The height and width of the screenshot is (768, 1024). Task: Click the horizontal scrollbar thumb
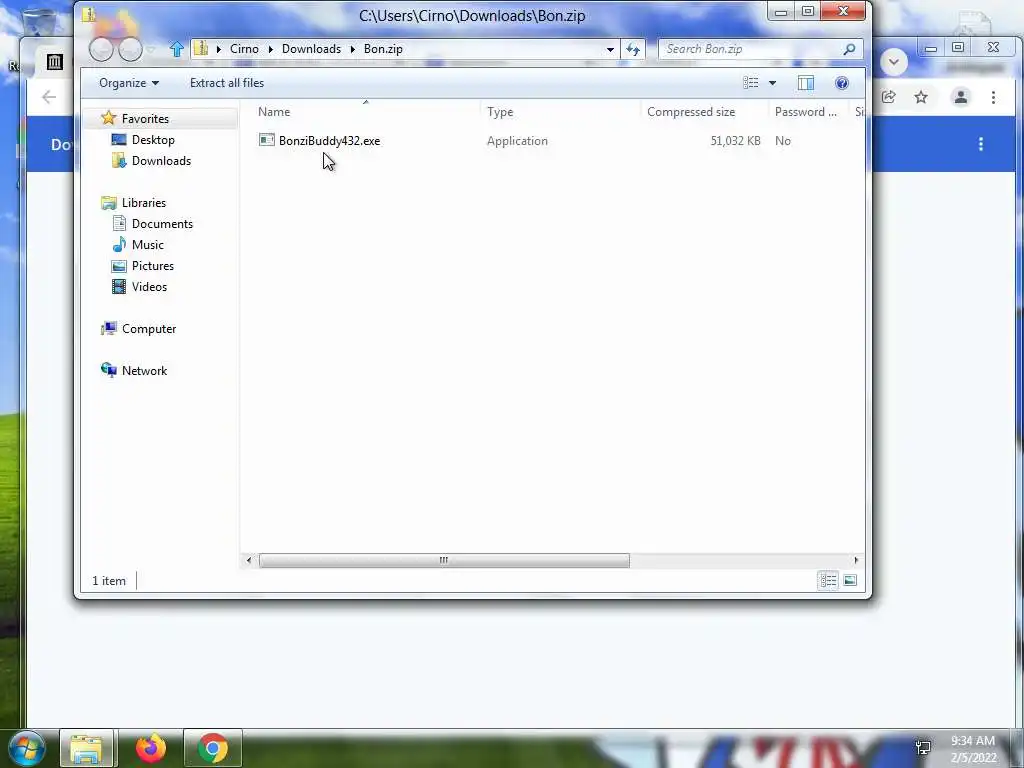(x=444, y=560)
